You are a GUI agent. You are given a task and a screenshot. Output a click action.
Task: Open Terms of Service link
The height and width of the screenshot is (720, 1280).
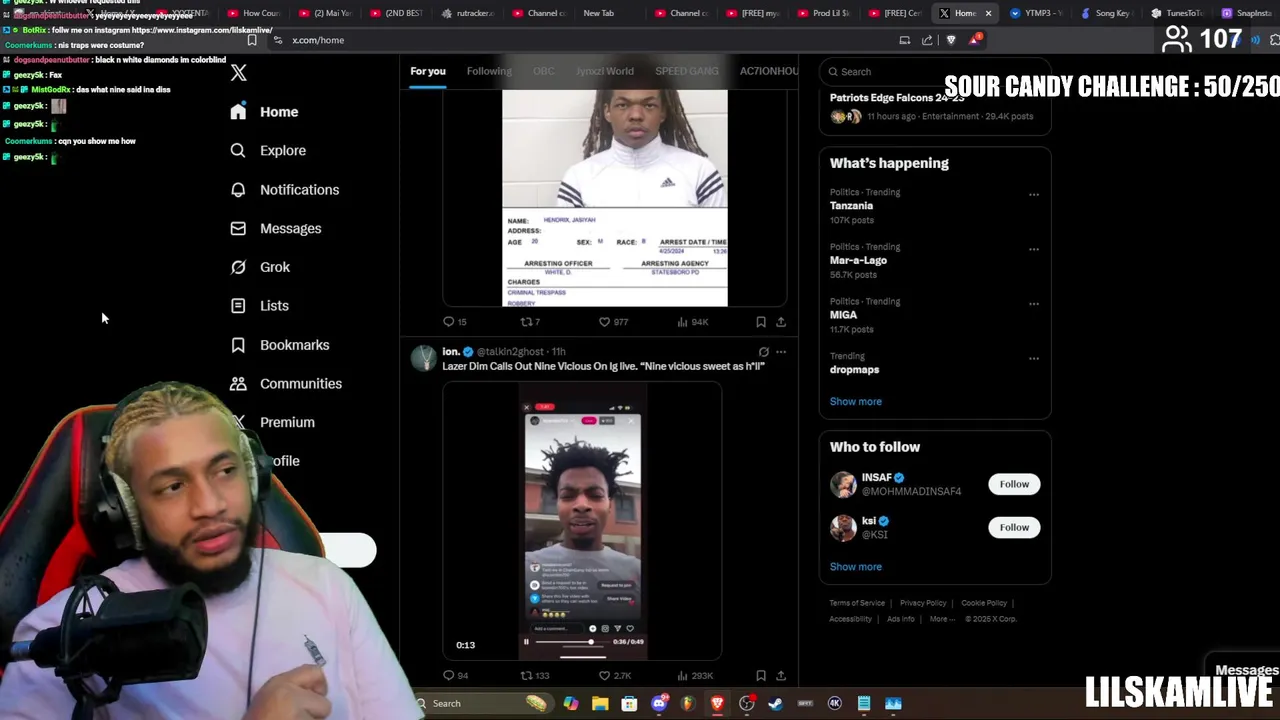point(857,603)
